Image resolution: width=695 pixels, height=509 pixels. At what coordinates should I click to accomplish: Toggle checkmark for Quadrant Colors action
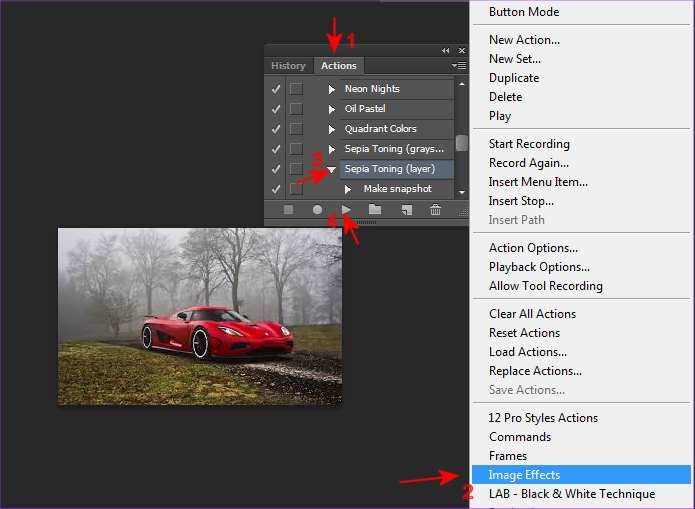tap(276, 129)
